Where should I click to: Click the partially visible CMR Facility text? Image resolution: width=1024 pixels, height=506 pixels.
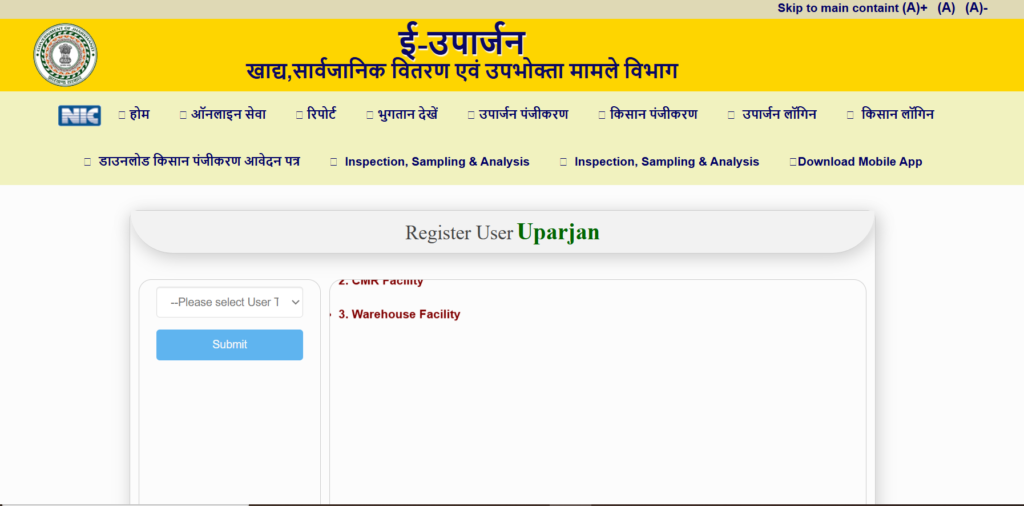tap(381, 282)
